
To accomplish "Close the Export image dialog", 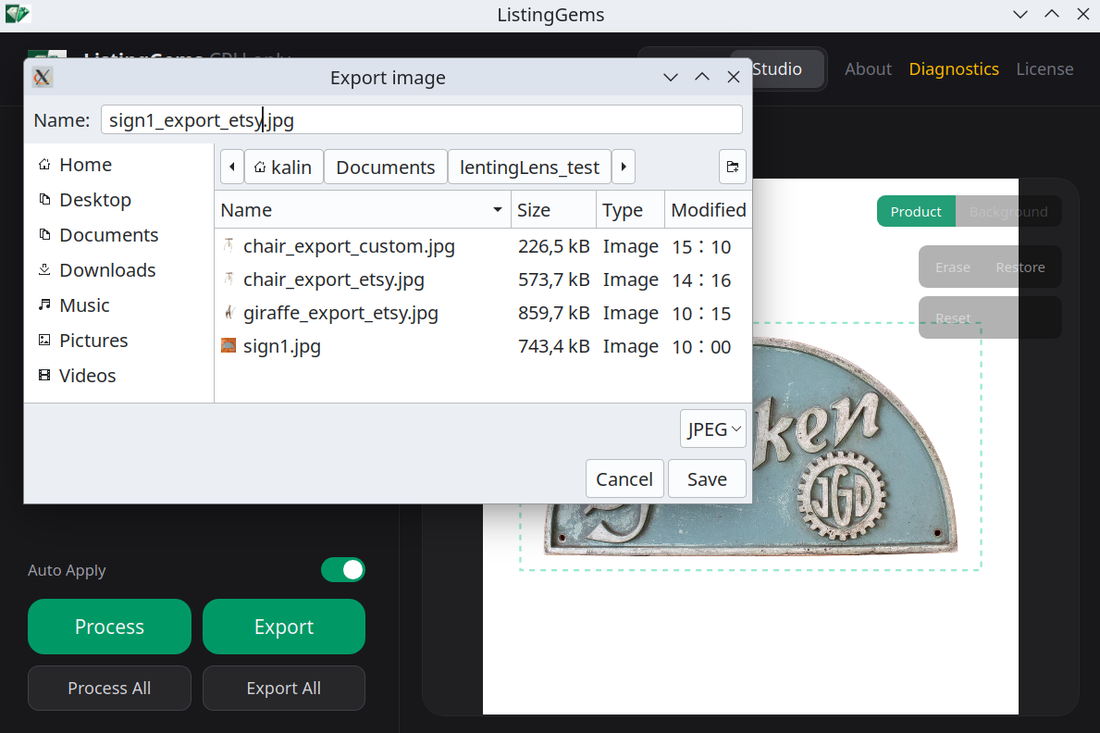I will tap(733, 77).
